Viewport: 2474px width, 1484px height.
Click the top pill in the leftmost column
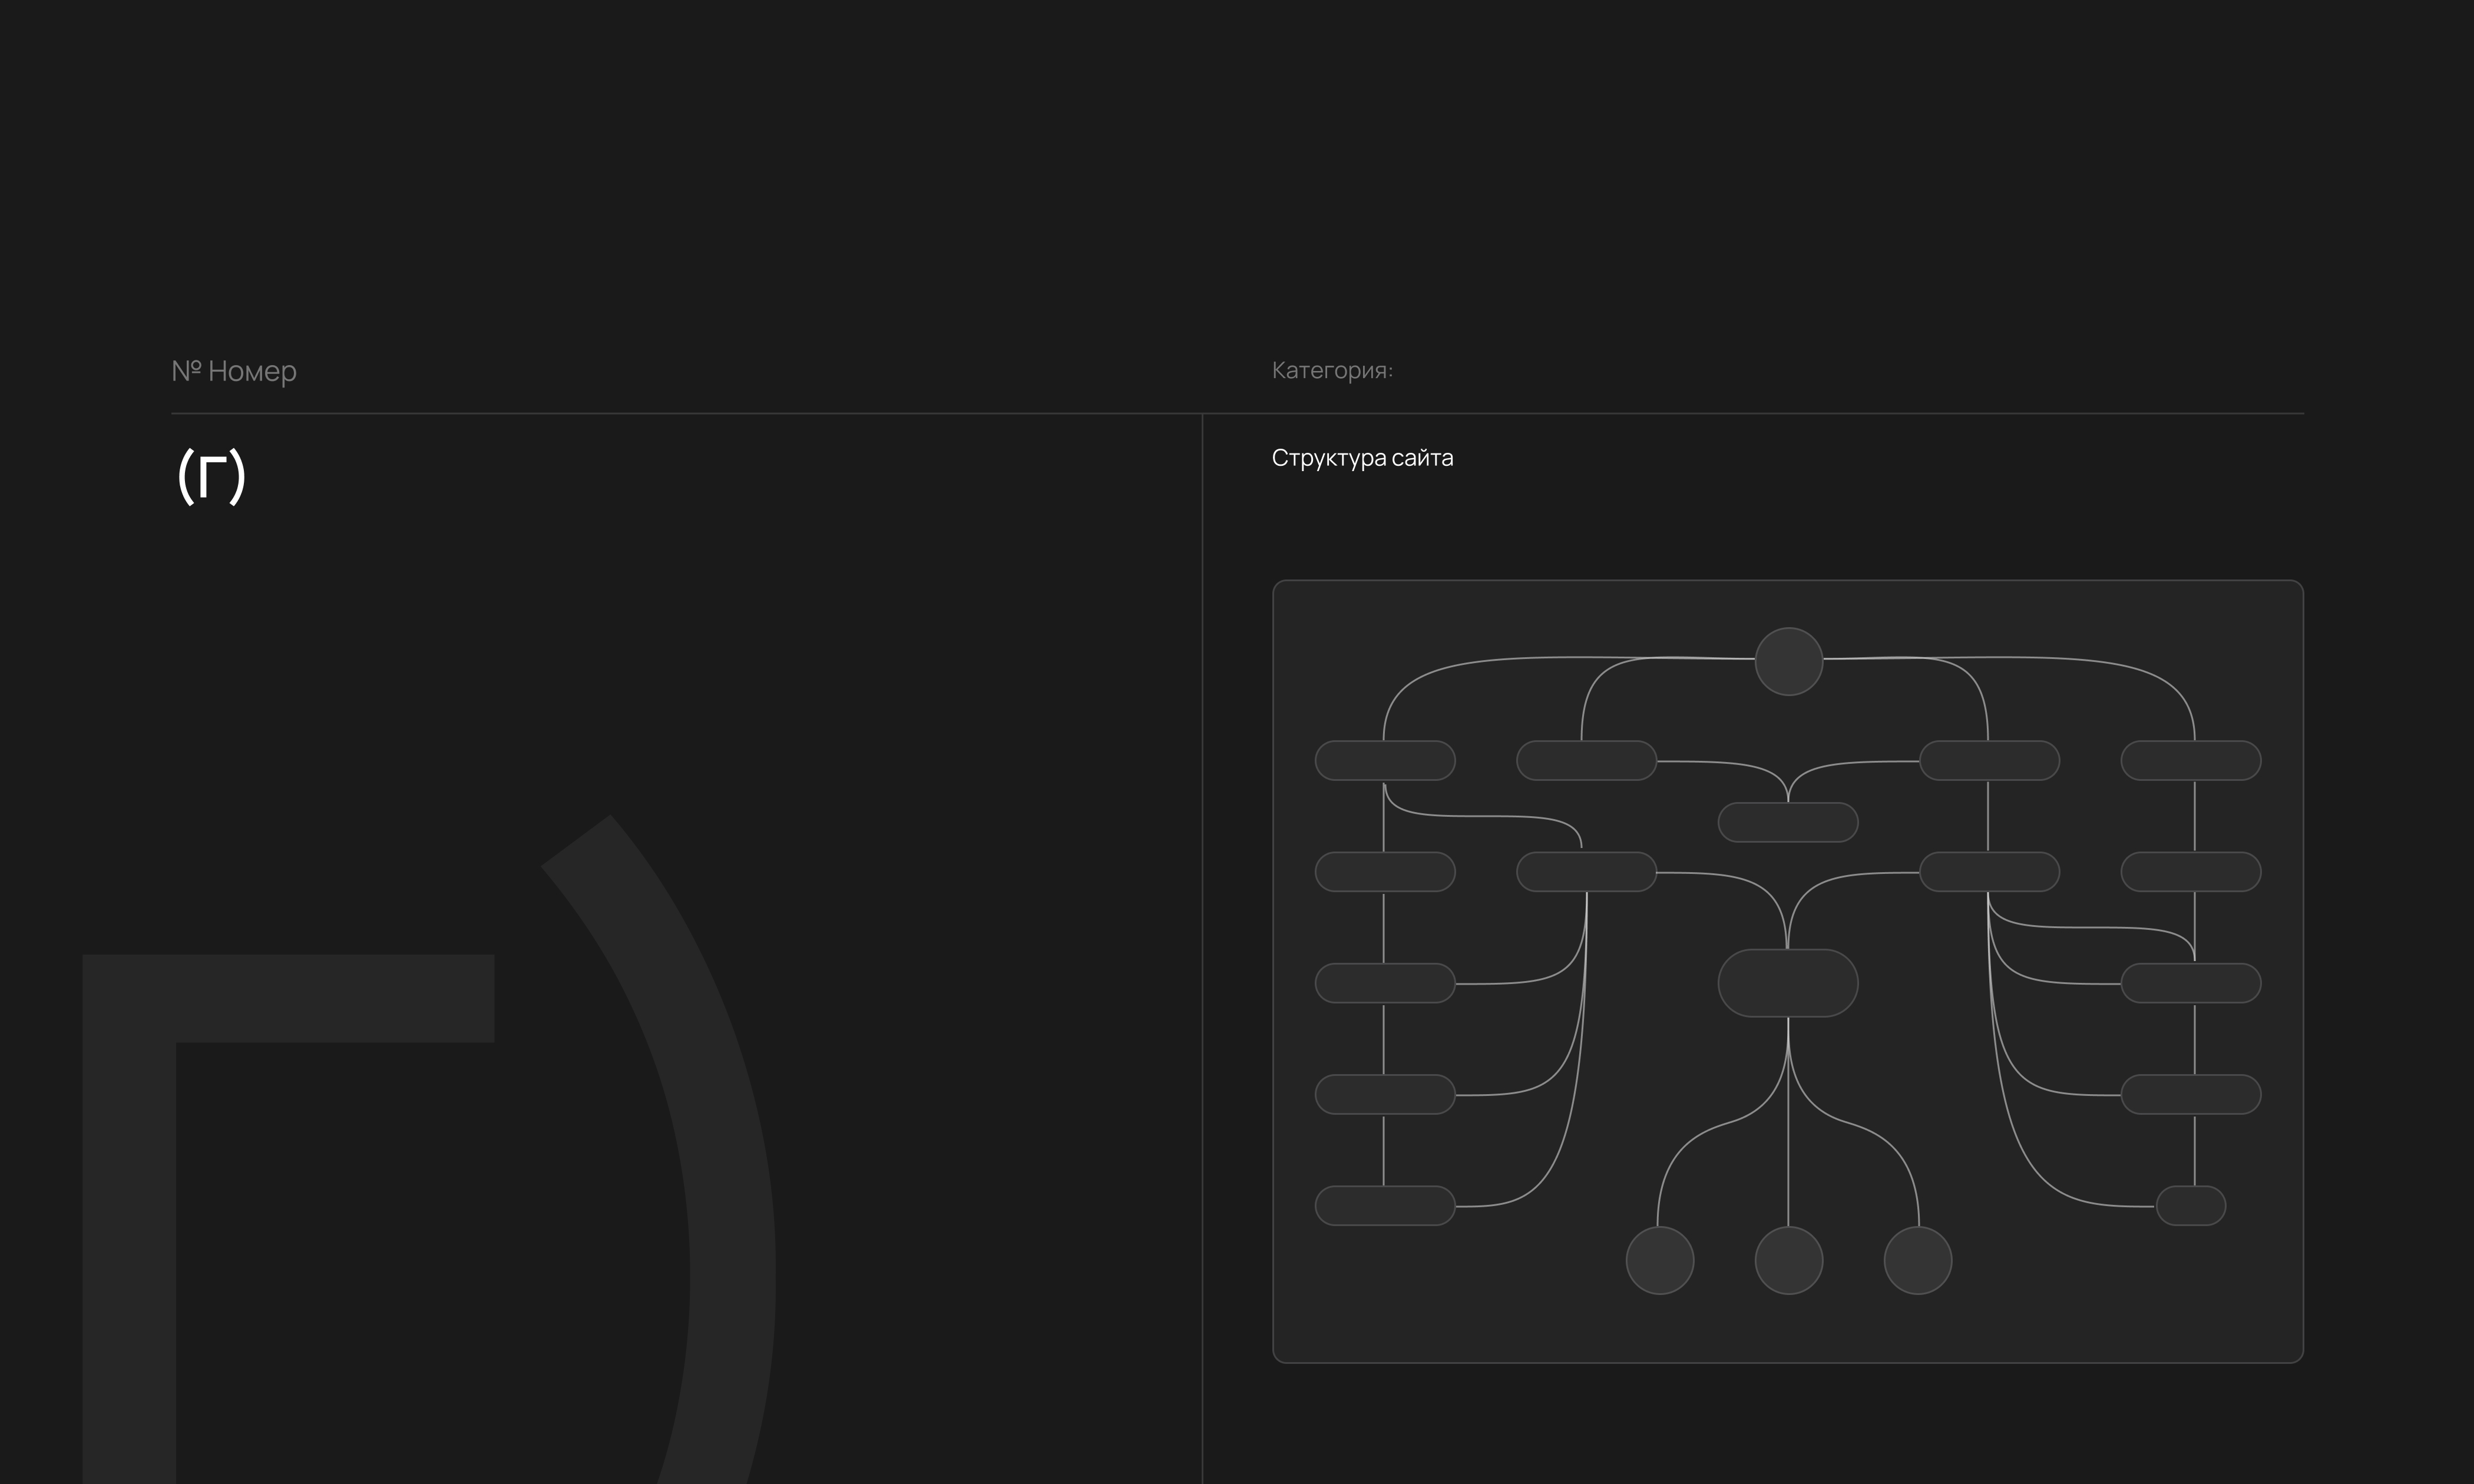coord(1384,760)
